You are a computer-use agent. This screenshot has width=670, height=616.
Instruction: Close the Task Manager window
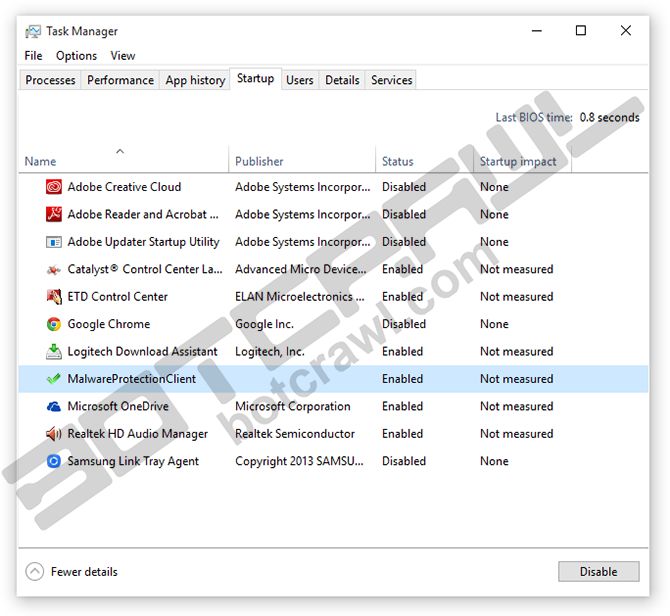626,31
